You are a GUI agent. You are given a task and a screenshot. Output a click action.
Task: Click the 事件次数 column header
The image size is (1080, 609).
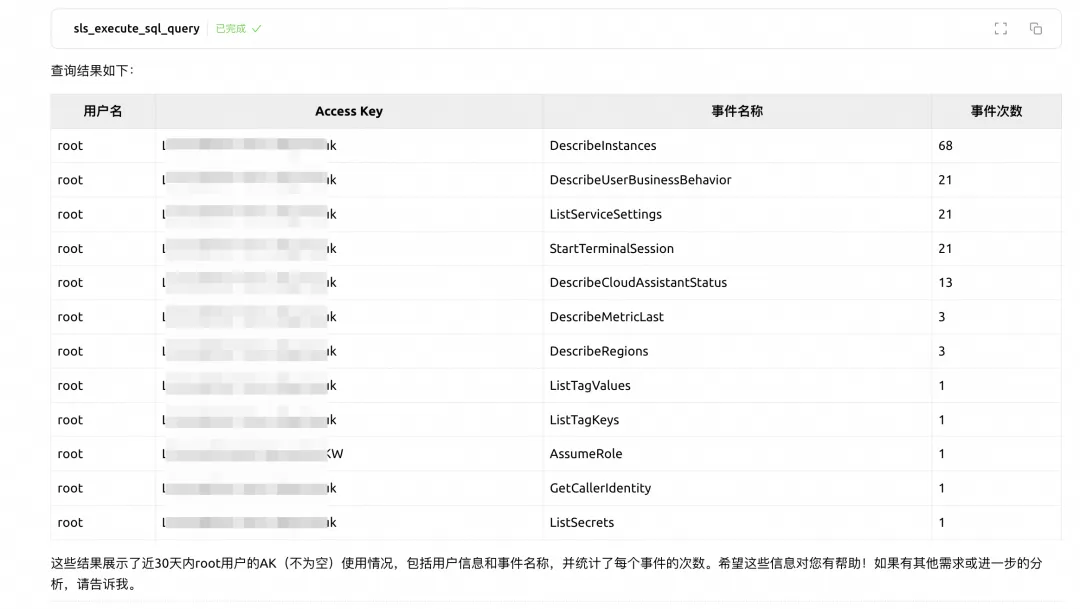tap(996, 111)
